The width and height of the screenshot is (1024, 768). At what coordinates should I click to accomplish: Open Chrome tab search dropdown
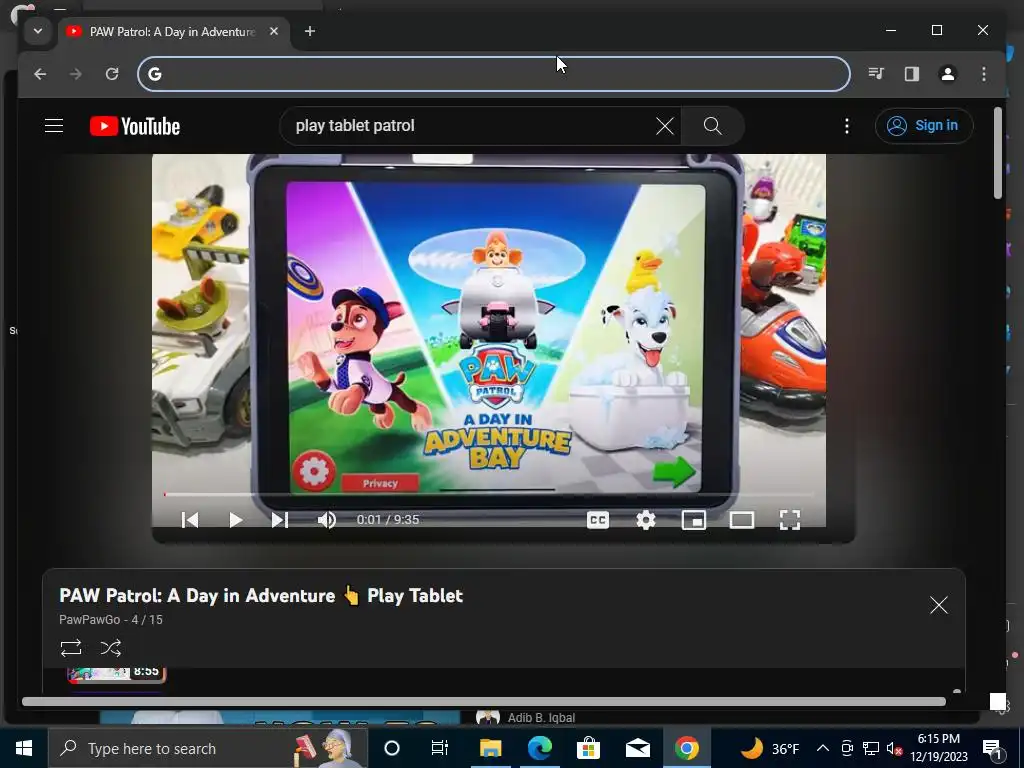coord(38,31)
